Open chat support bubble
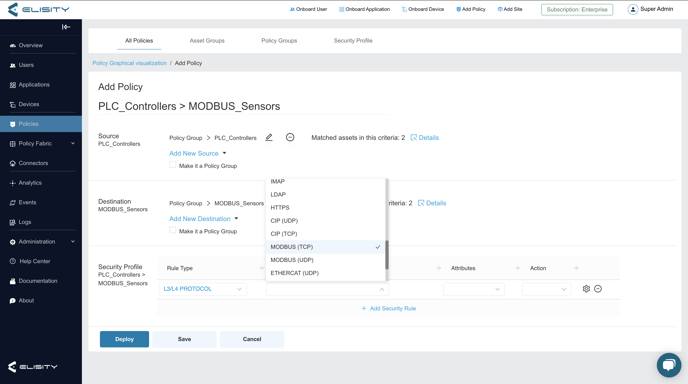This screenshot has width=688, height=384. [x=669, y=365]
